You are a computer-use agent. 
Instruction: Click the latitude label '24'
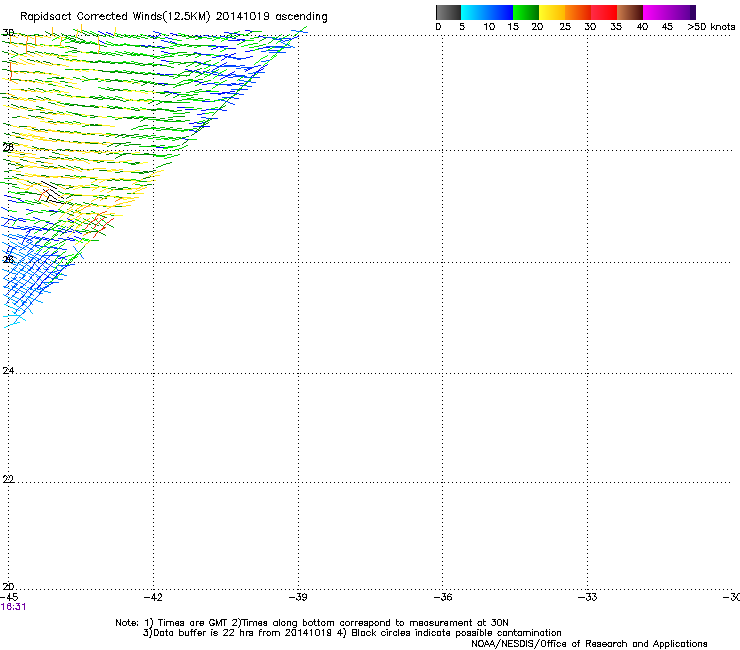click(8, 371)
